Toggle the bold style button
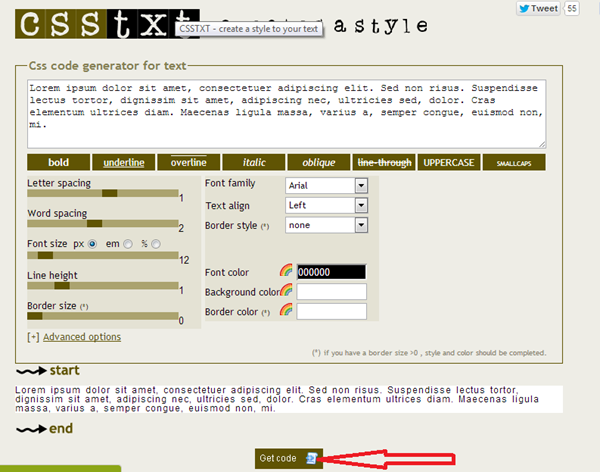This screenshot has width=600, height=472. pos(59,162)
